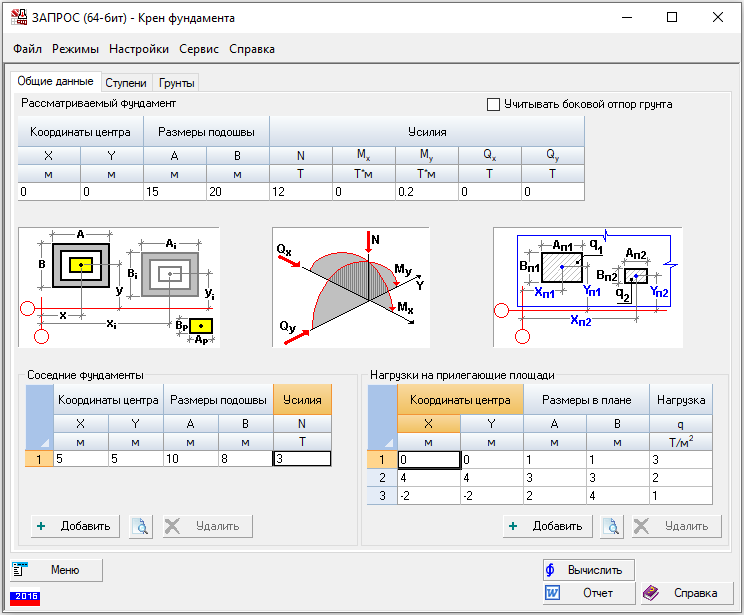Screen dimensions: 744x615
Task: Add a row to Соседние фундаменты table
Action: coord(76,526)
